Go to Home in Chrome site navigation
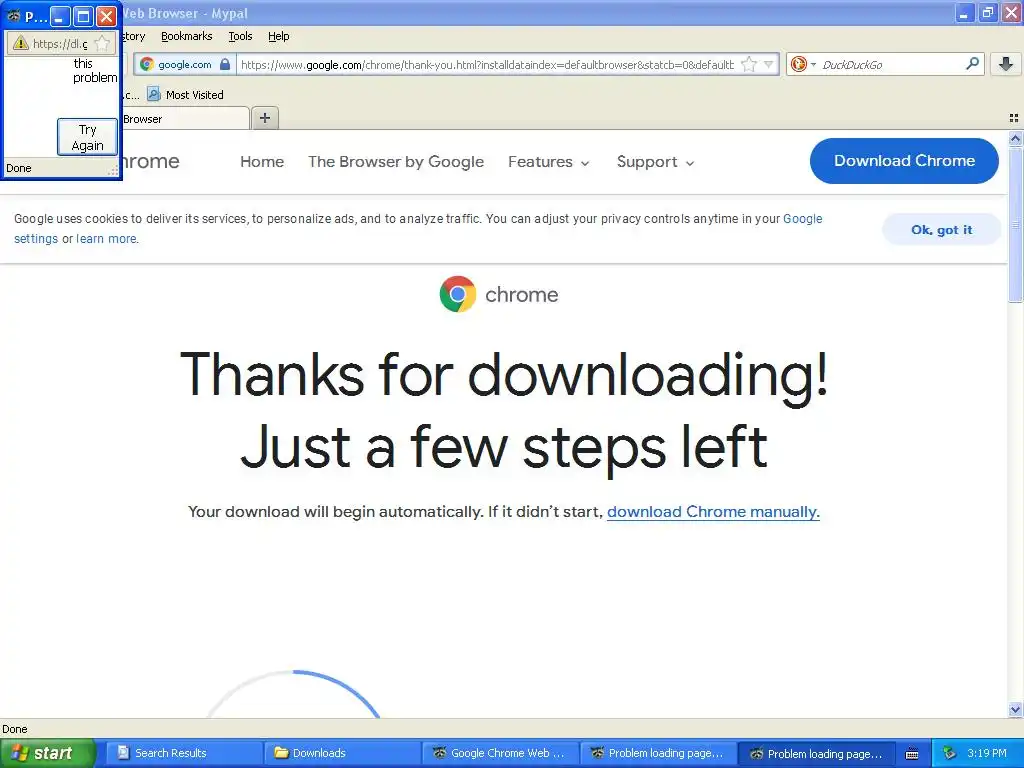This screenshot has width=1024, height=768. [262, 161]
